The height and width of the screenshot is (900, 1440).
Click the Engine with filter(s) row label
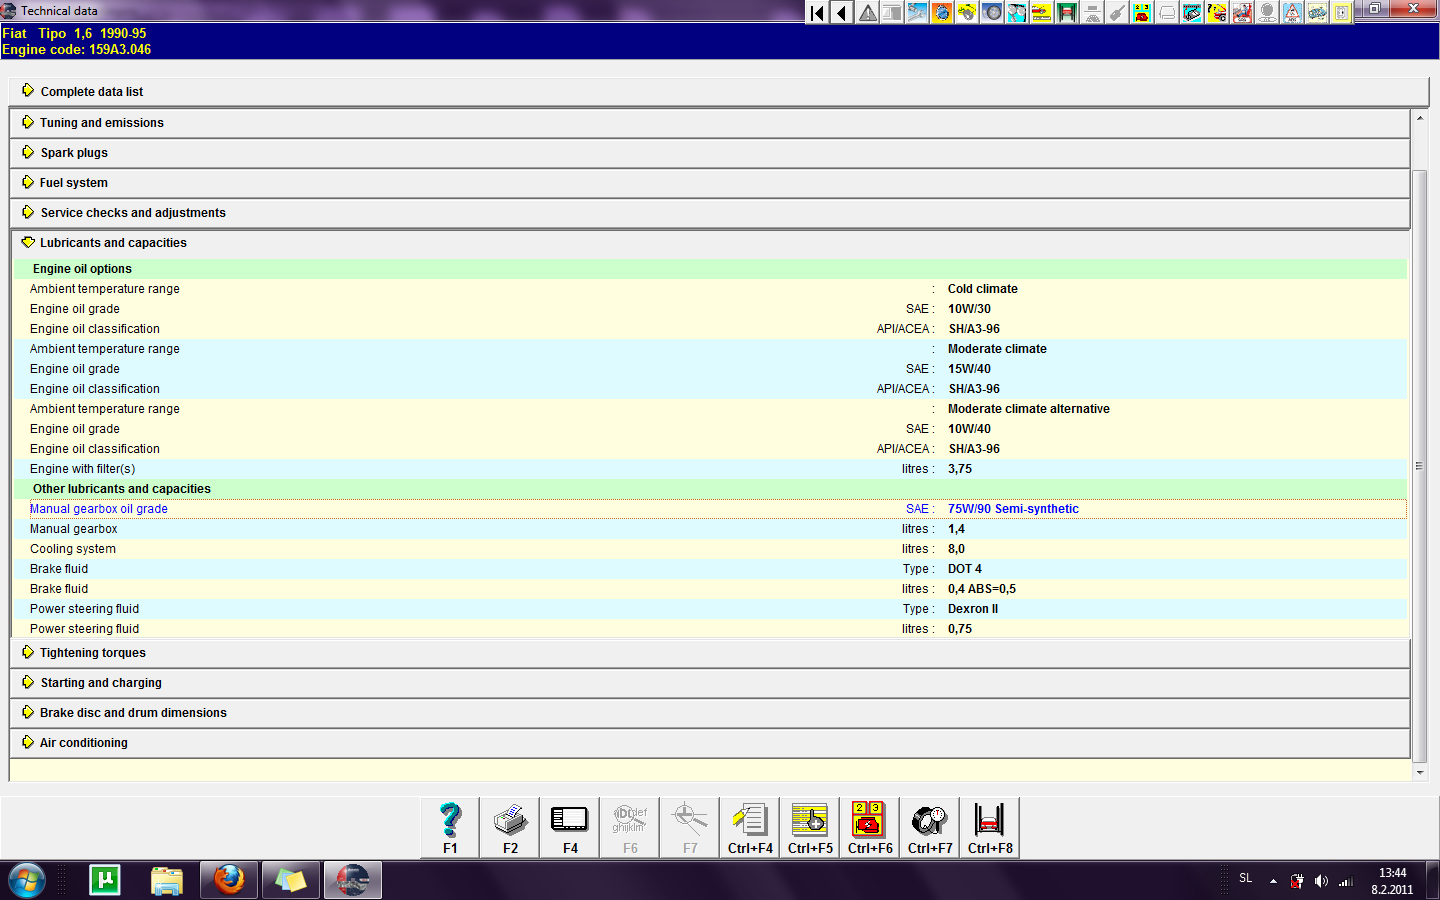tap(82, 469)
